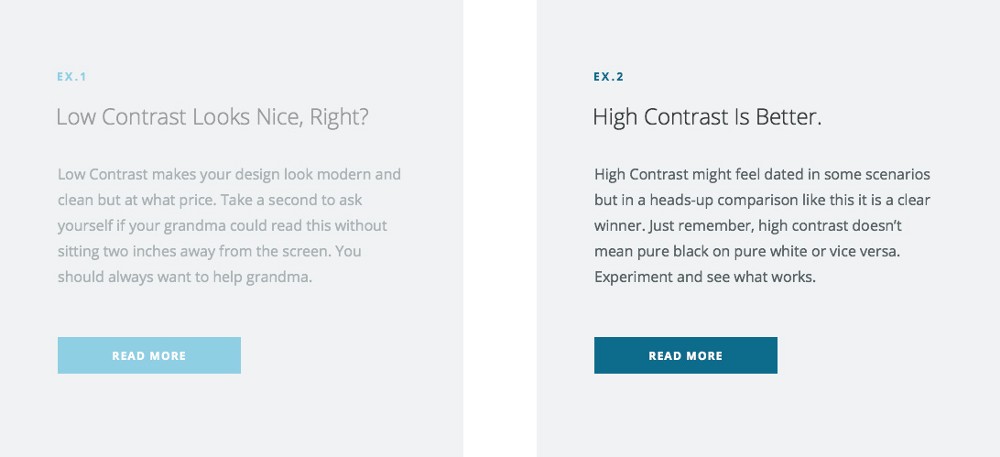Click the line 'Experiment and see what works.'

click(705, 278)
